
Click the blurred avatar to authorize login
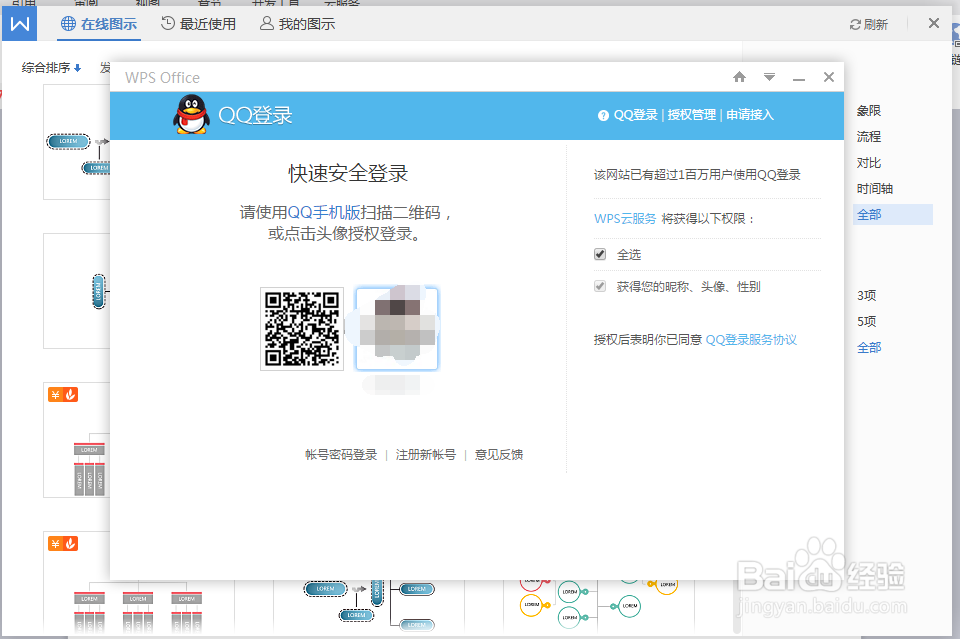point(397,329)
